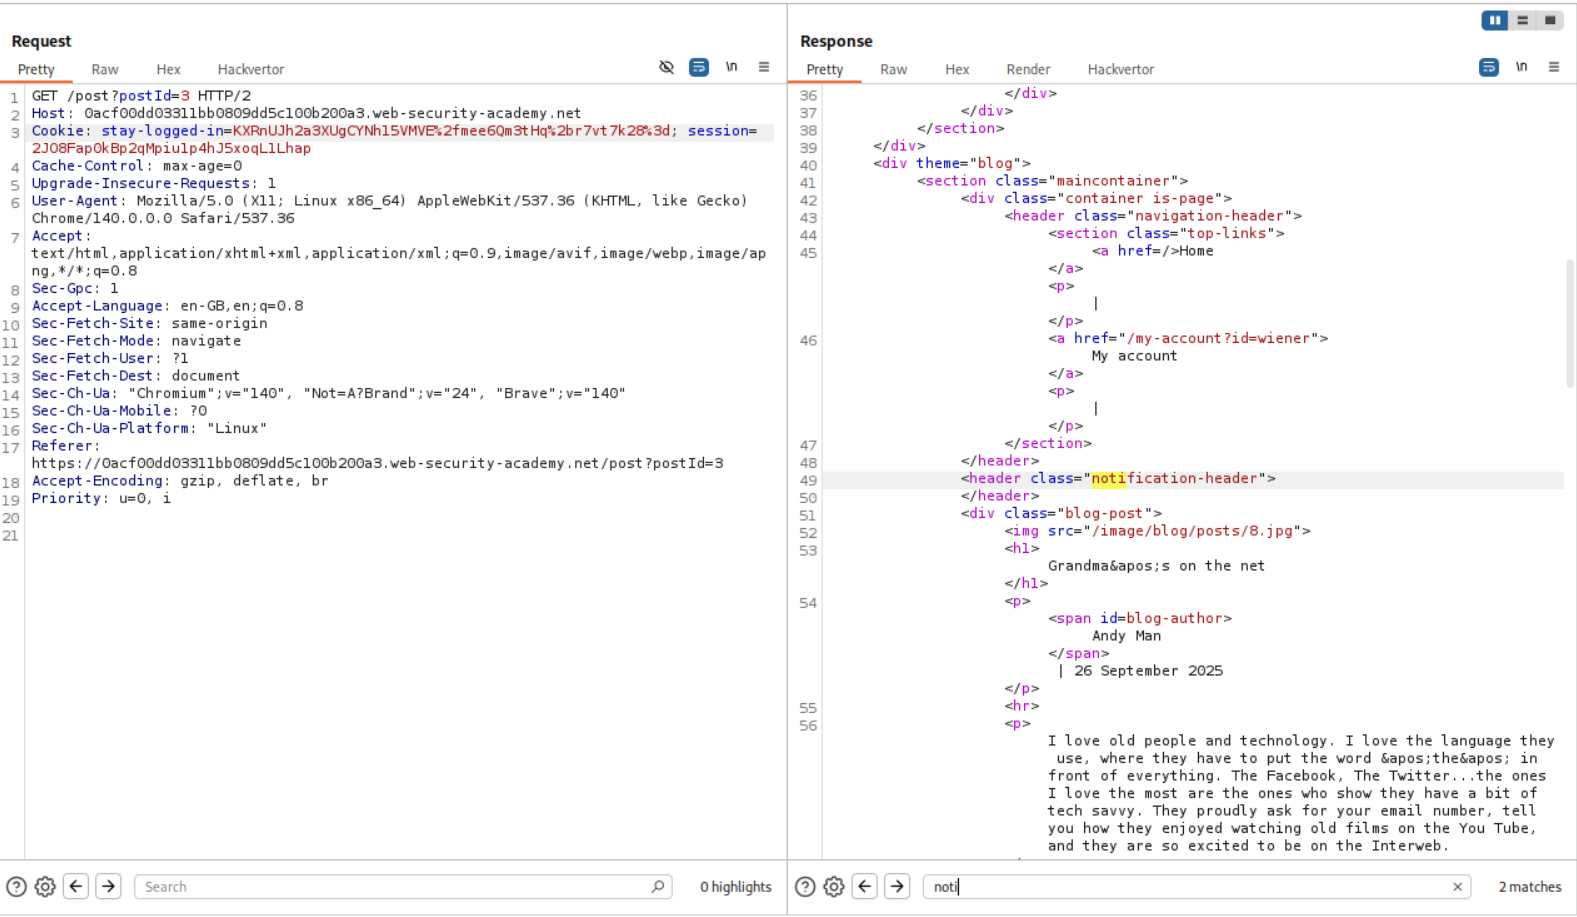Toggle non-printable characters \n in Request panel
Viewport: 1577px width, 917px height.
coord(732,67)
